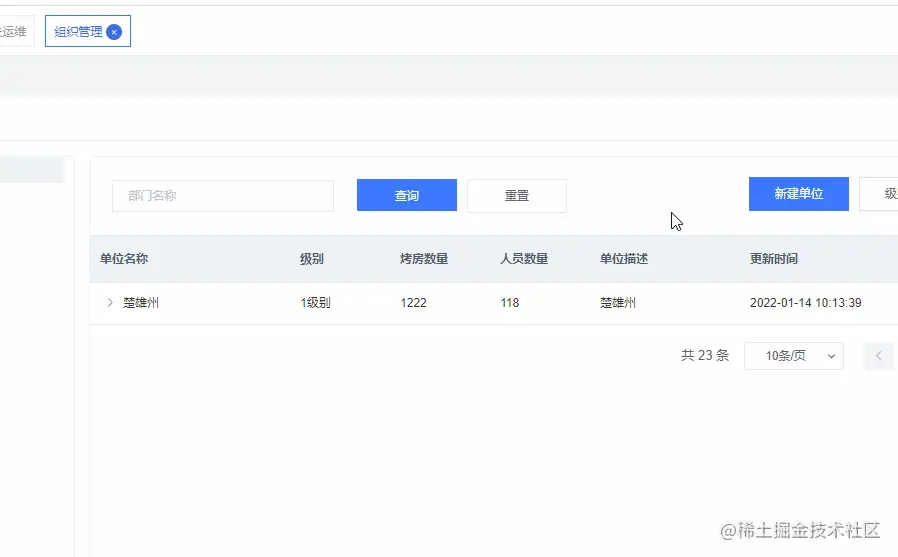Click the 更新时间 column header
Viewport: 898px width, 557px height.
point(774,259)
